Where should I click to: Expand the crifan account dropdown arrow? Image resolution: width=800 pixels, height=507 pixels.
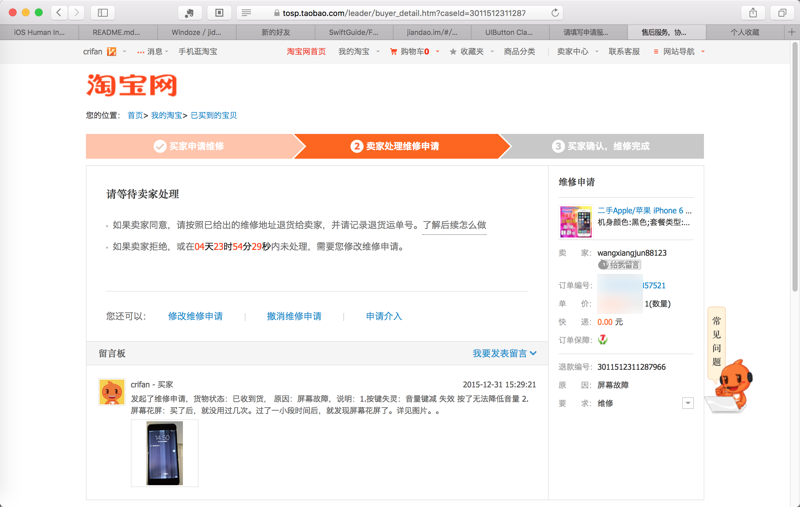coord(124,52)
